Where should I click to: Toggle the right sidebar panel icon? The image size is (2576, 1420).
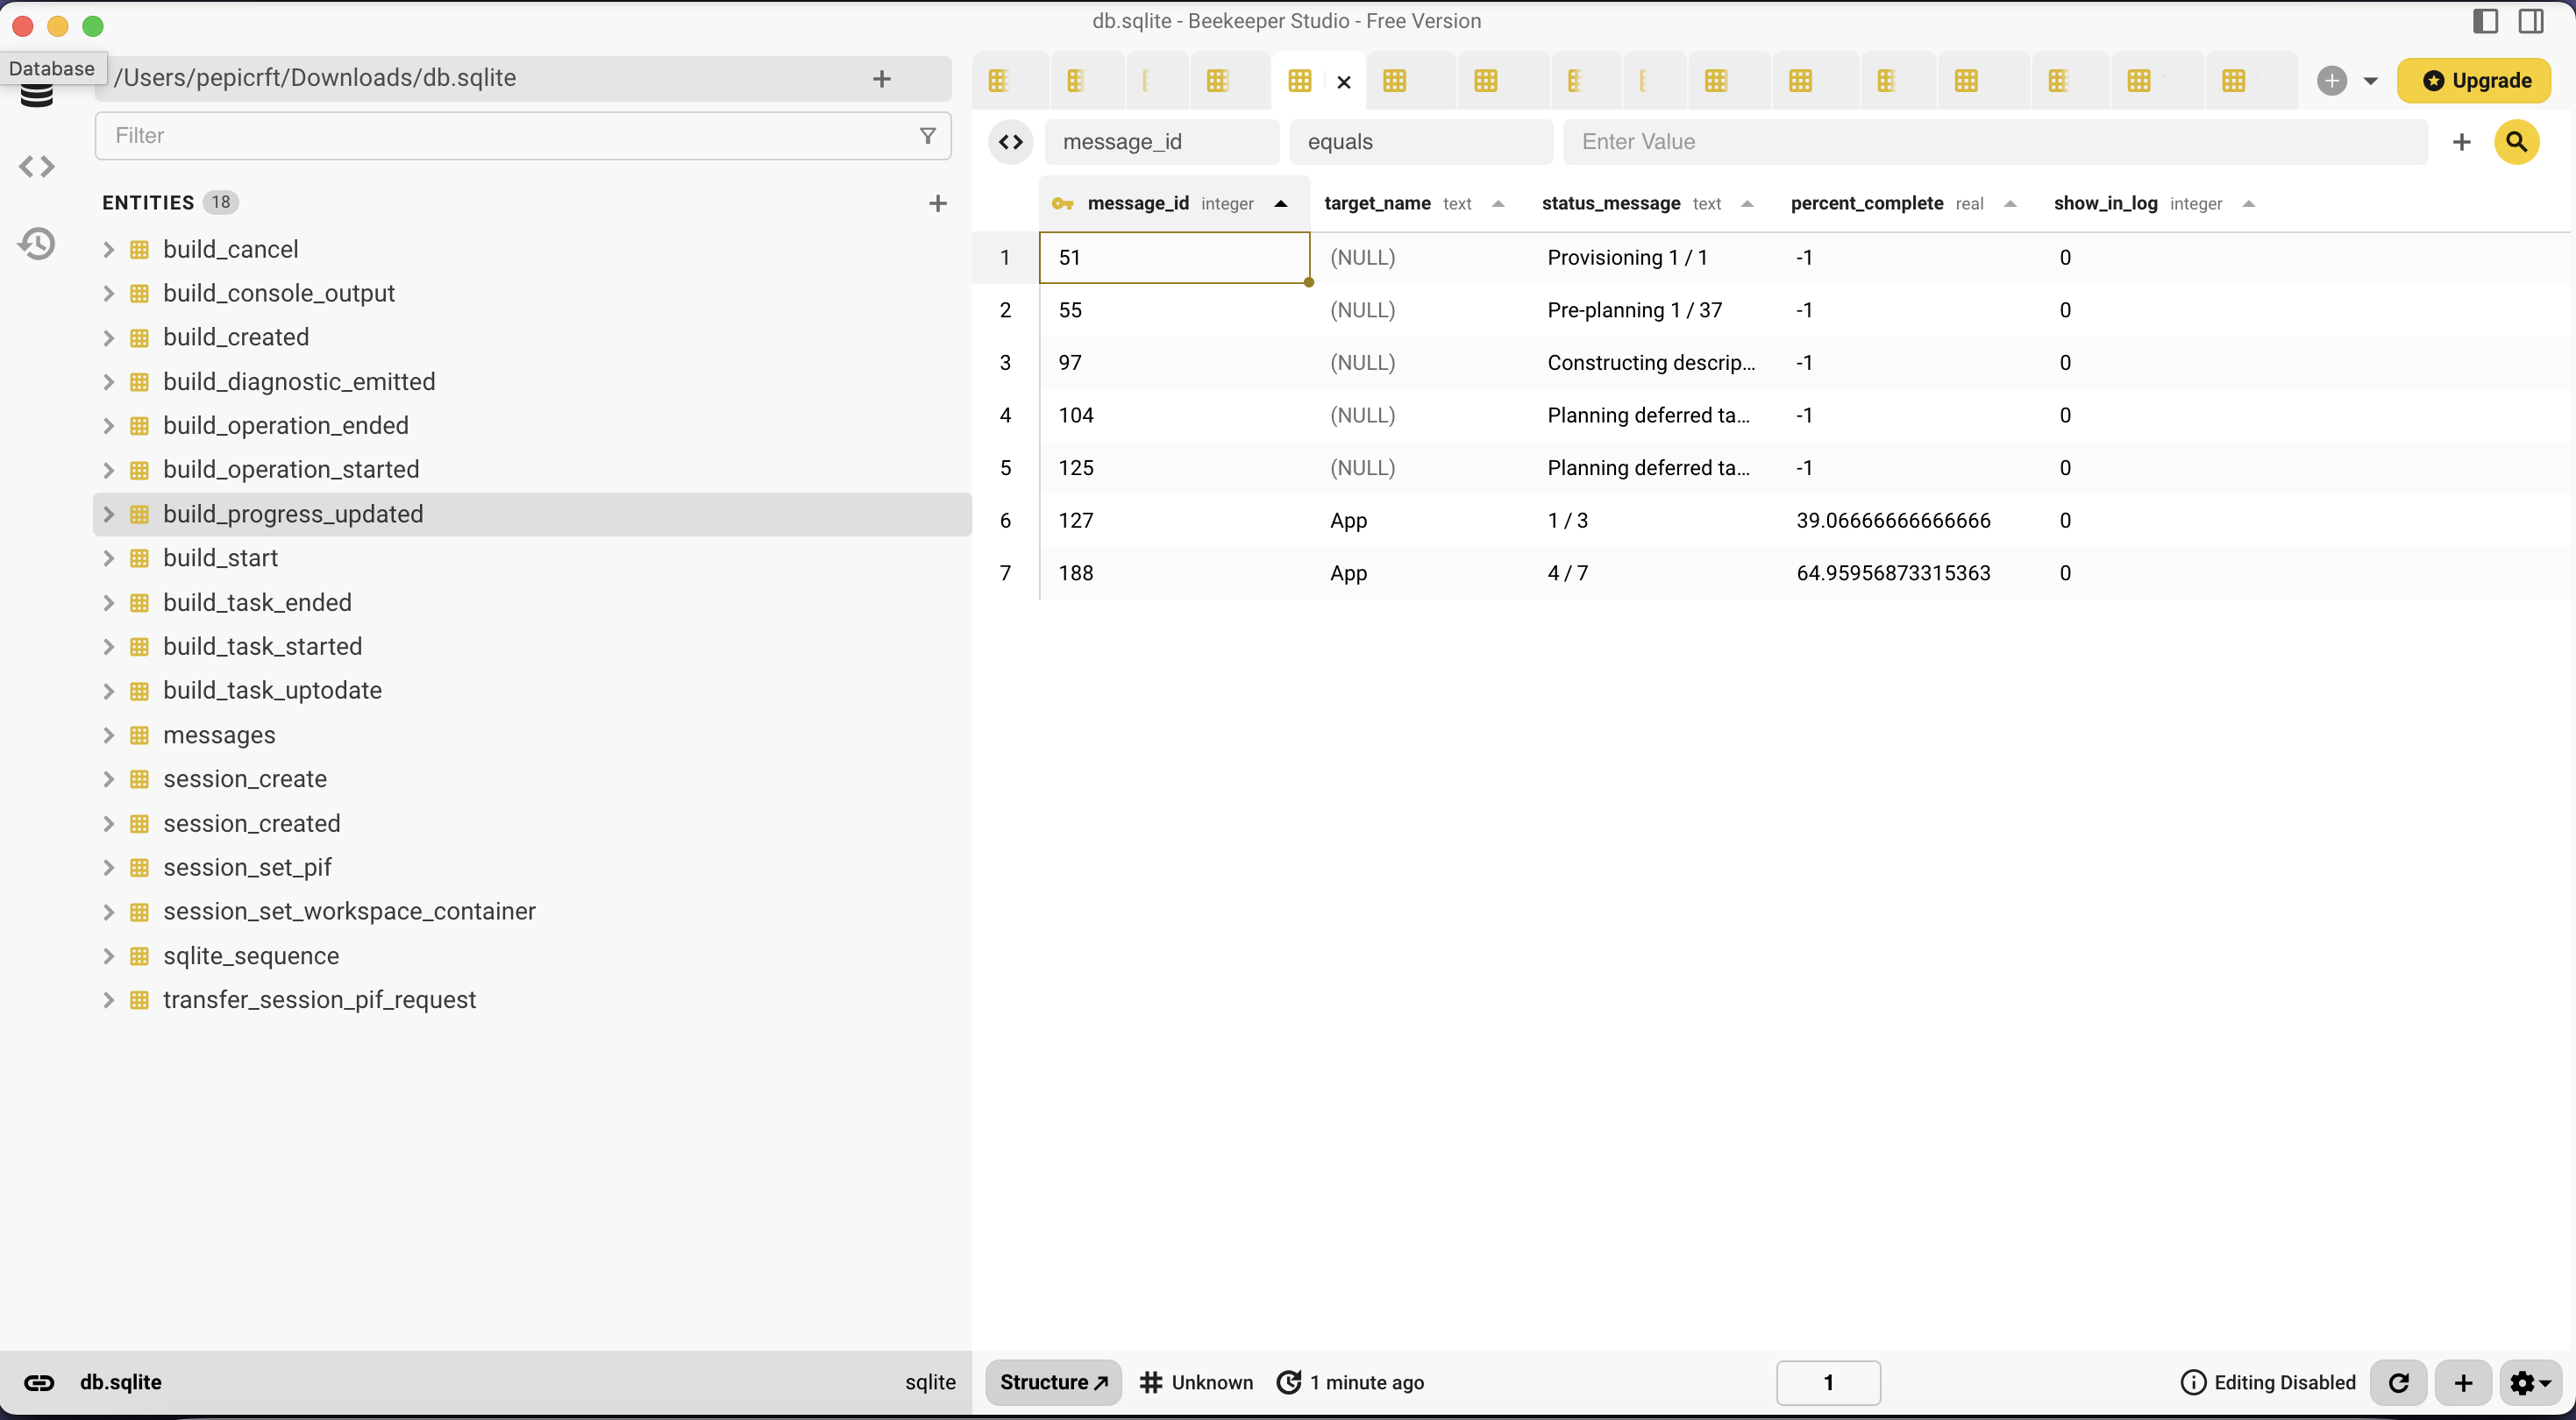point(2531,22)
